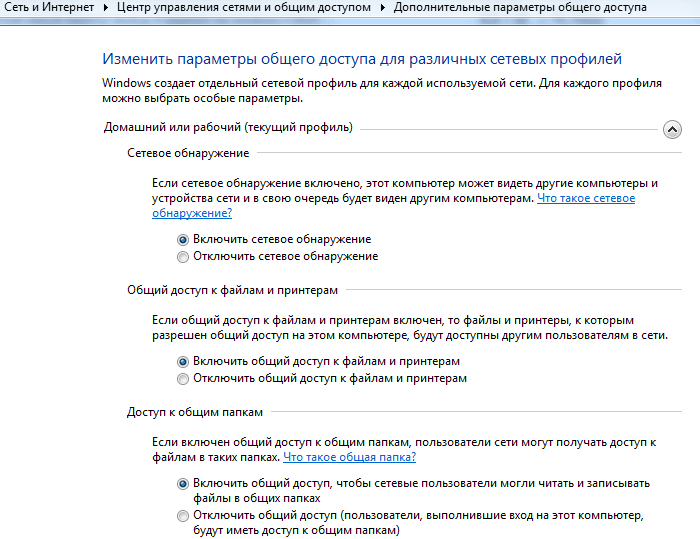This screenshot has height=539, width=700.
Task: Navigate to Центр управления сетями и общим доступом
Action: tap(243, 8)
